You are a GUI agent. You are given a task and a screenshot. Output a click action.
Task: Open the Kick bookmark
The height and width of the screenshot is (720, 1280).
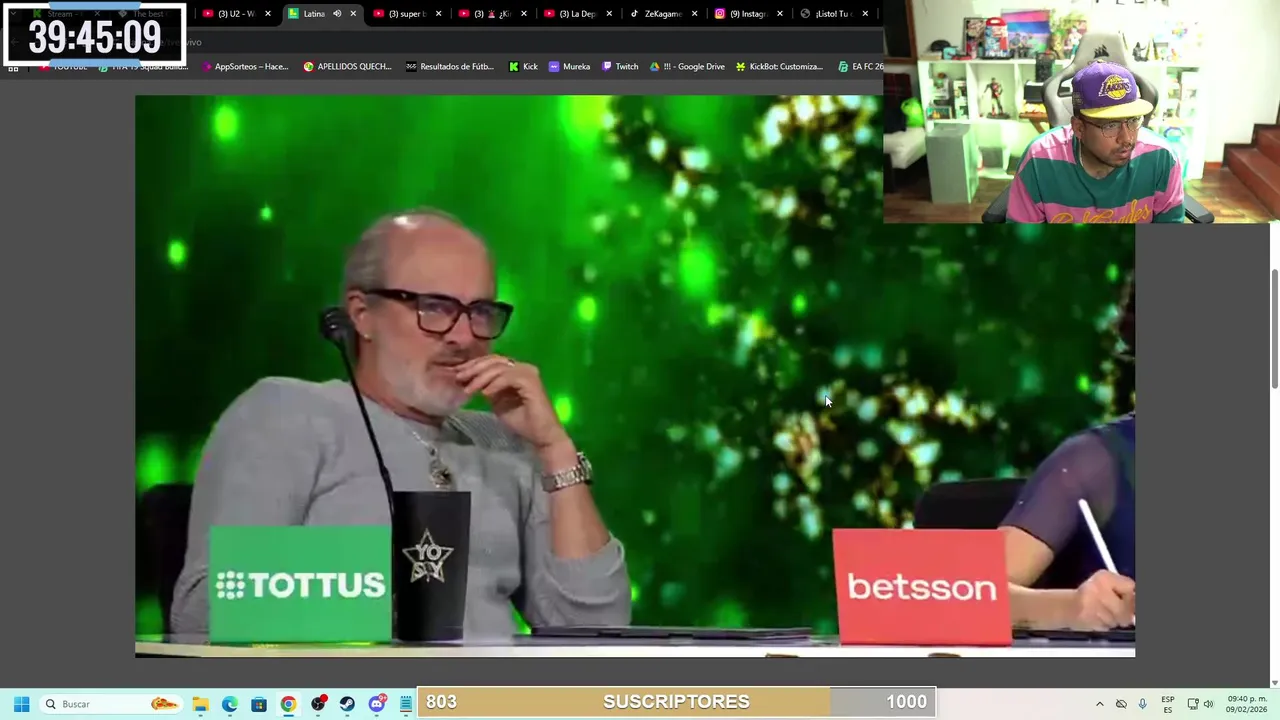(x=523, y=66)
